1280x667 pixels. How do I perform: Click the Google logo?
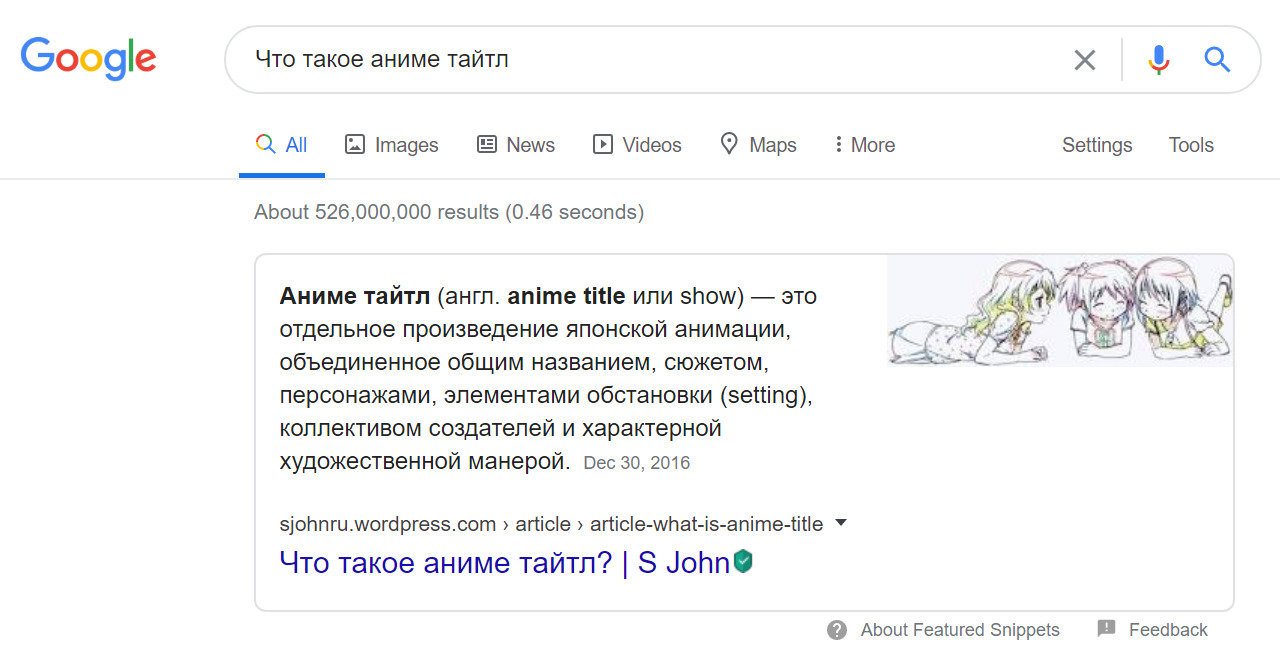tap(88, 59)
